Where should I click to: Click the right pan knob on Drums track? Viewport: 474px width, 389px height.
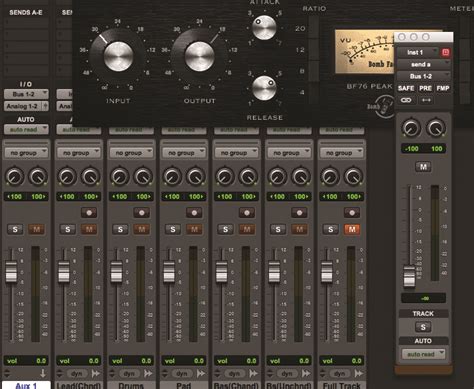143,176
